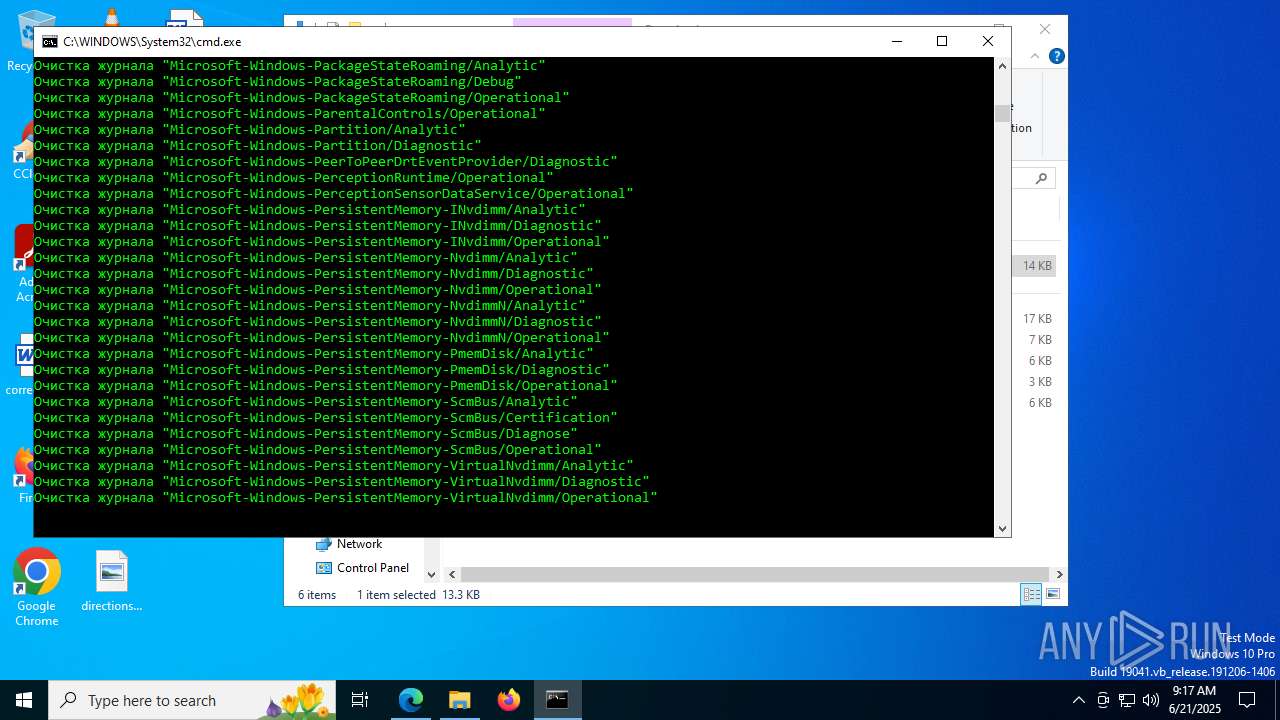
Task: Click the VirtualNvdimm/Operational log line
Action: (x=346, y=498)
